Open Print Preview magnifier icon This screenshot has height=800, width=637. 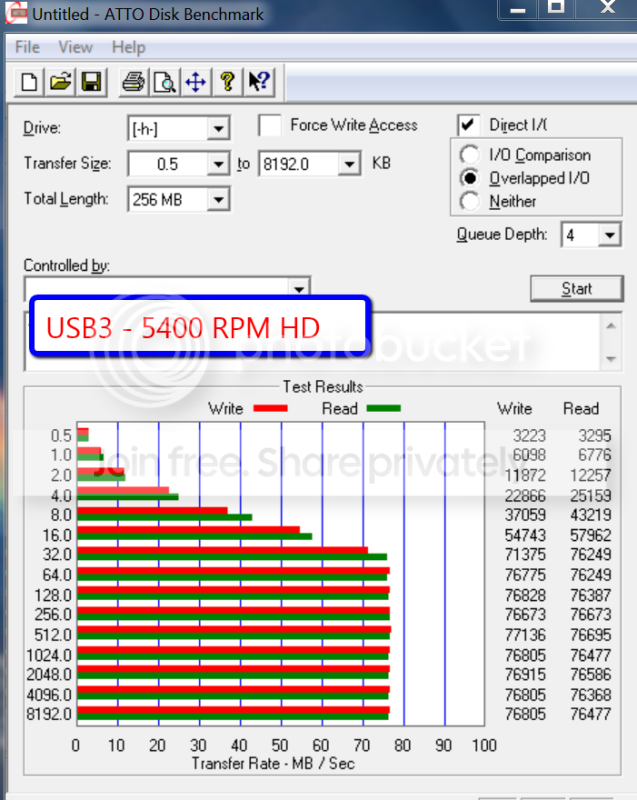165,82
